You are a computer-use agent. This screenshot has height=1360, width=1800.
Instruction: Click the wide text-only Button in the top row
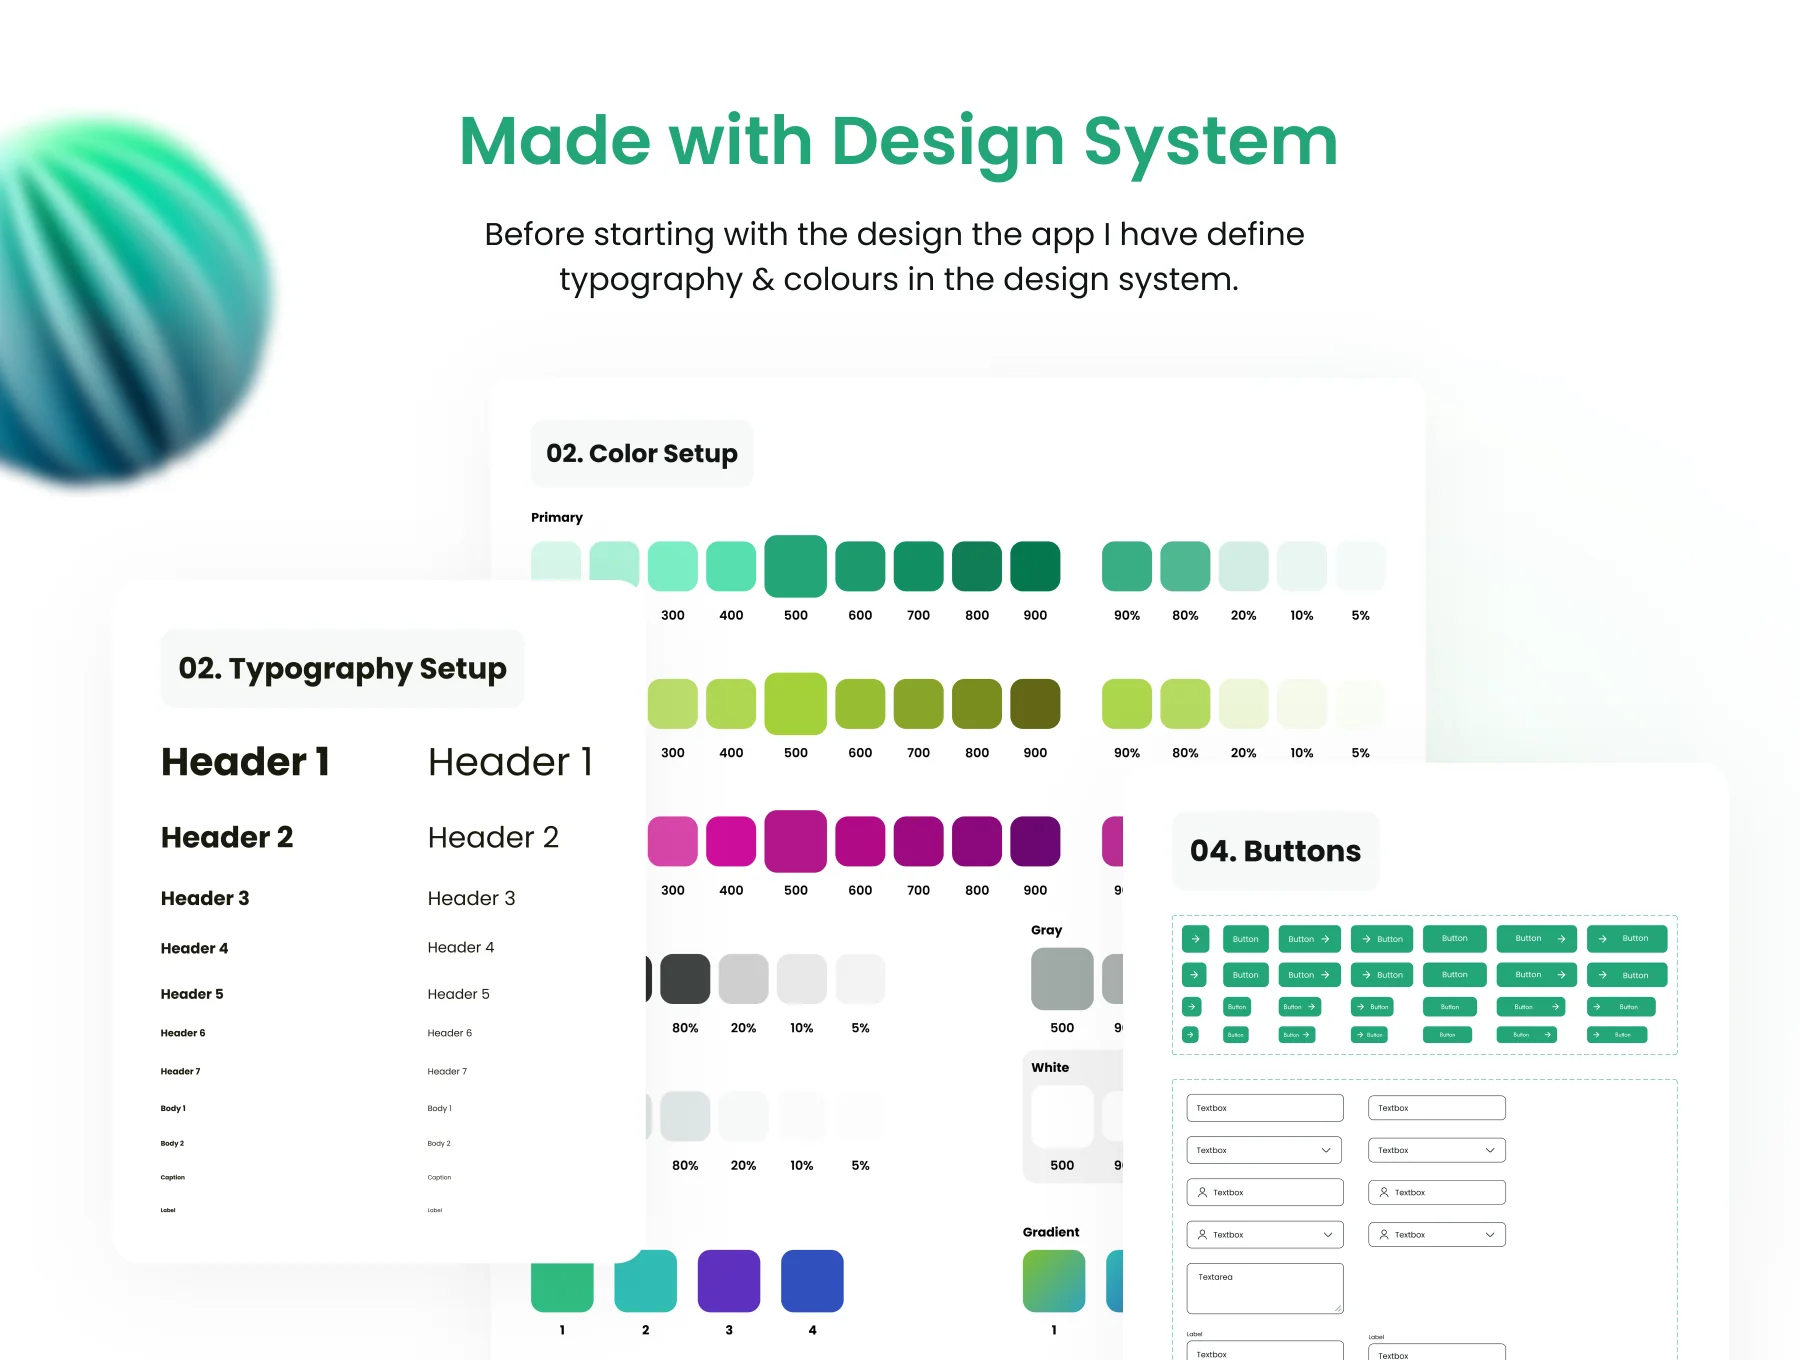pyautogui.click(x=1455, y=939)
